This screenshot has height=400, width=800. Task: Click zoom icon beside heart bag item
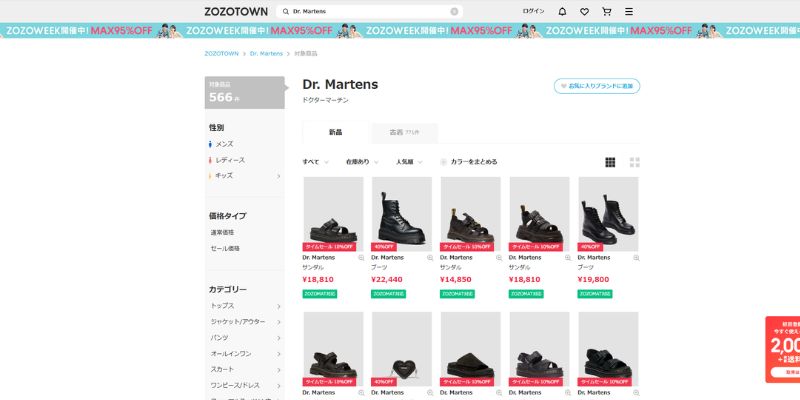430,393
